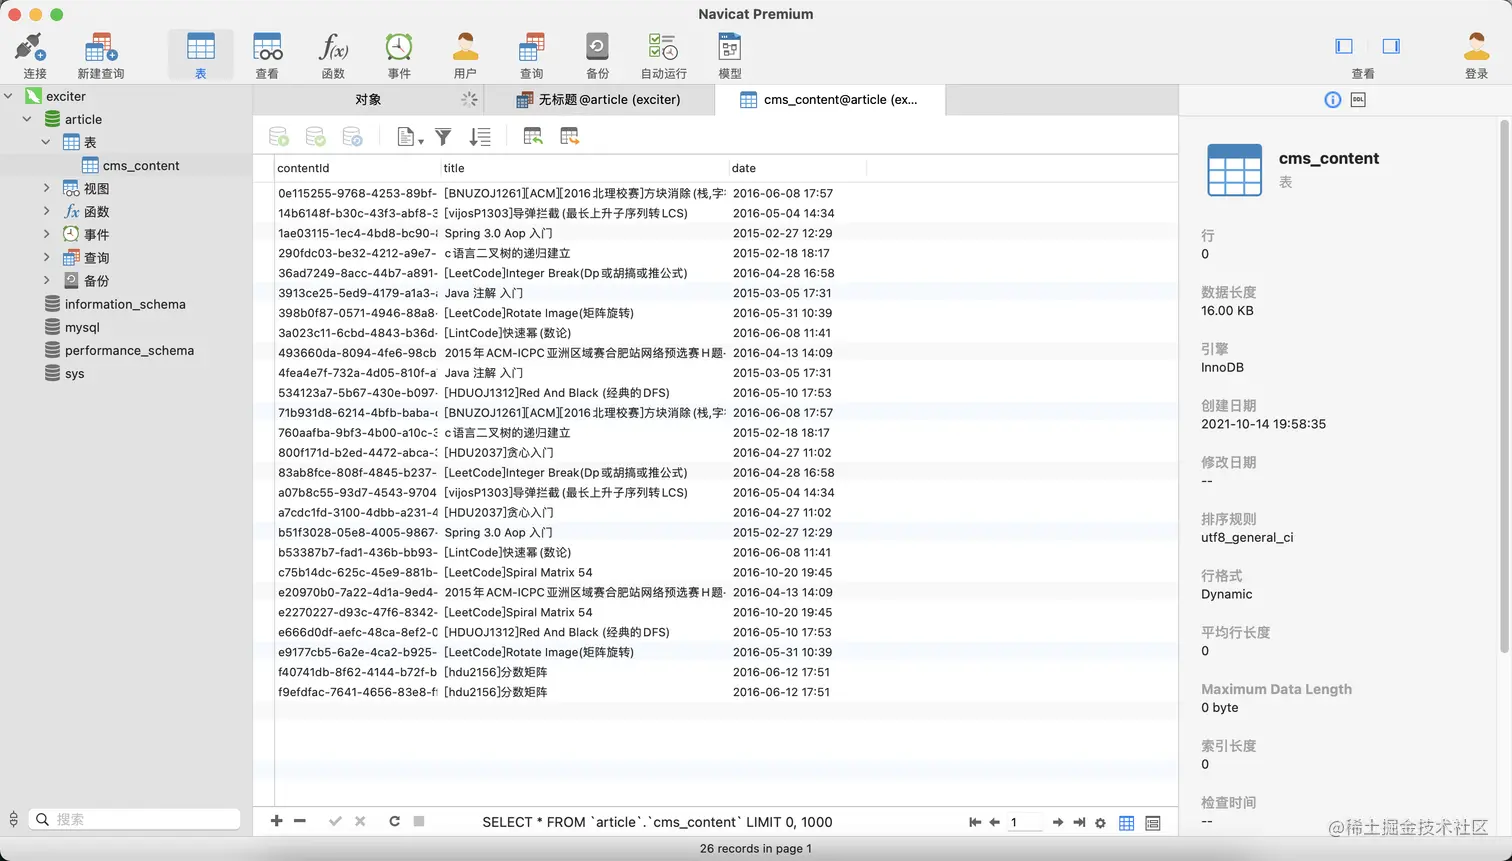
Task: Apply changes with checkmark button
Action: pyautogui.click(x=335, y=821)
